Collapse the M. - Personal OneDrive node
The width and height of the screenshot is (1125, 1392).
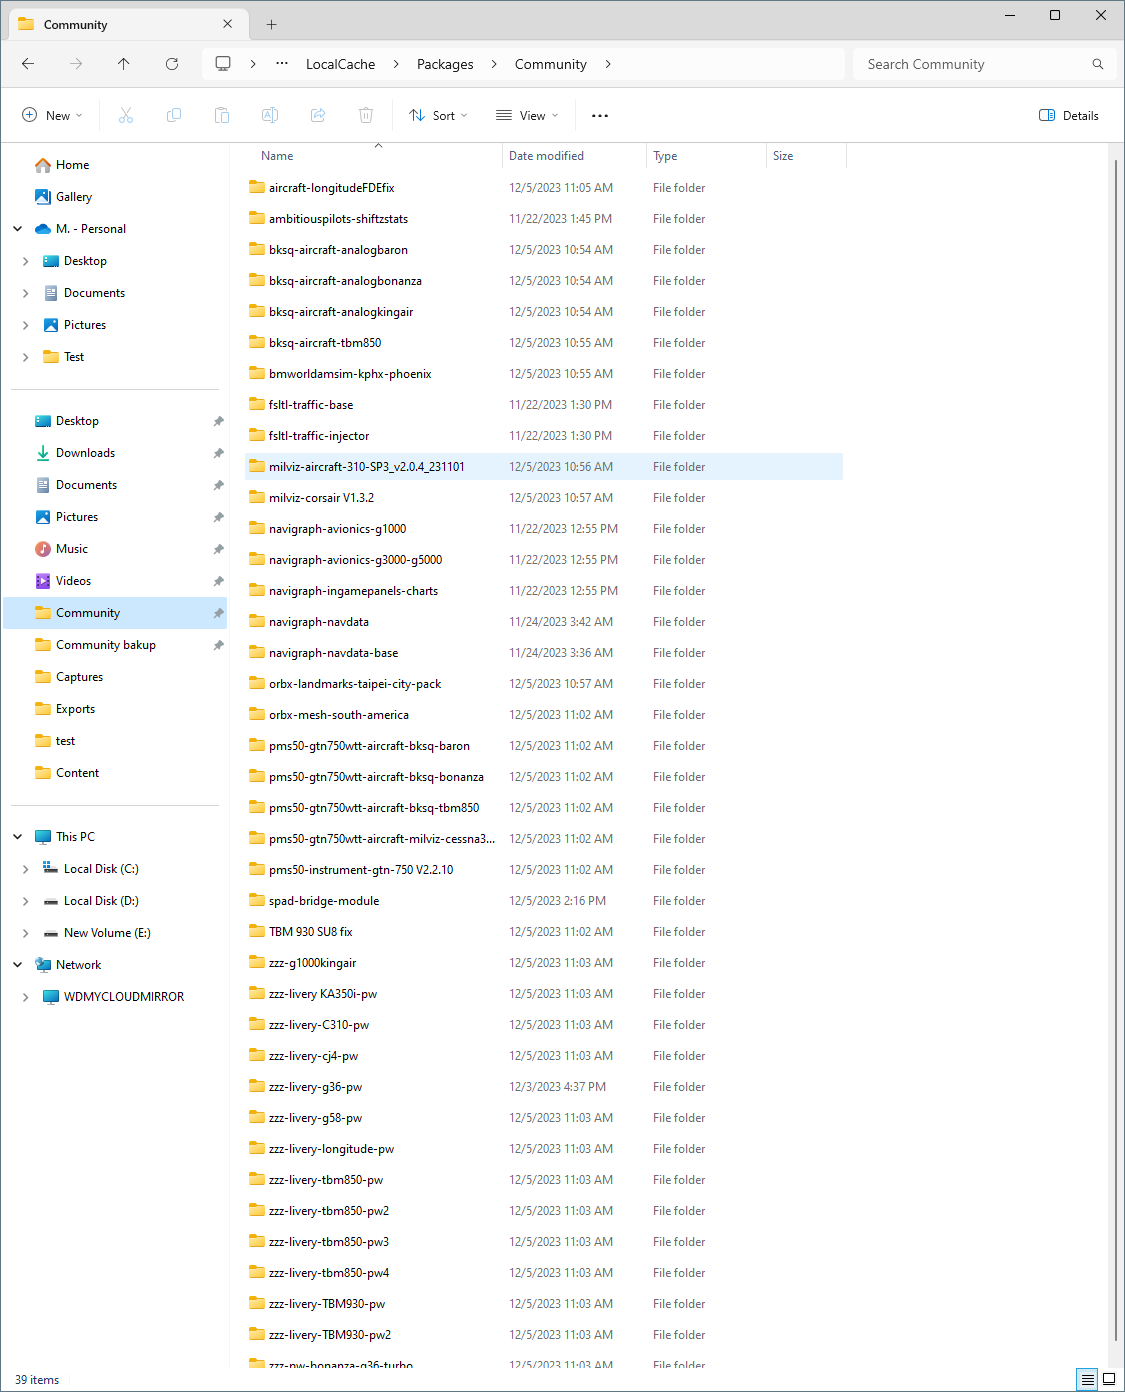[18, 229]
